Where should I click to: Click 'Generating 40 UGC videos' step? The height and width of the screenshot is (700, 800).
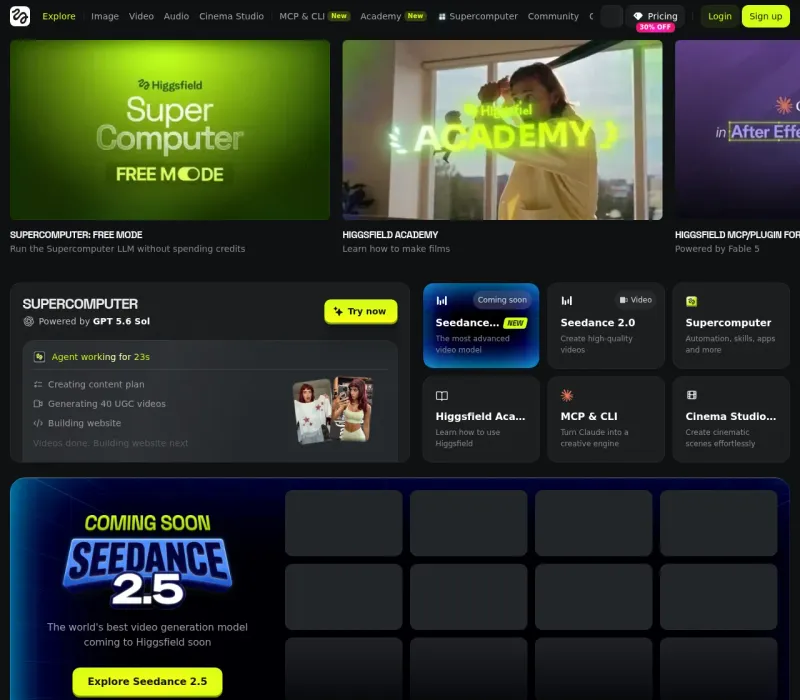tap(107, 404)
